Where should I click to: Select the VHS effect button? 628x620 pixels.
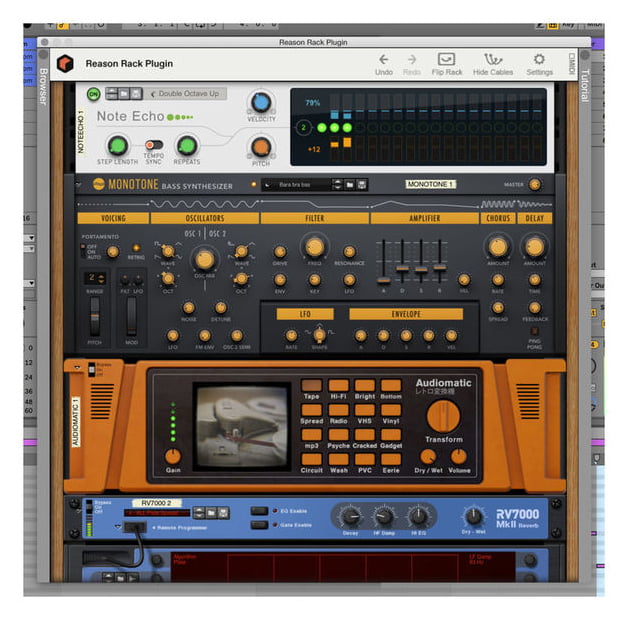coord(364,410)
